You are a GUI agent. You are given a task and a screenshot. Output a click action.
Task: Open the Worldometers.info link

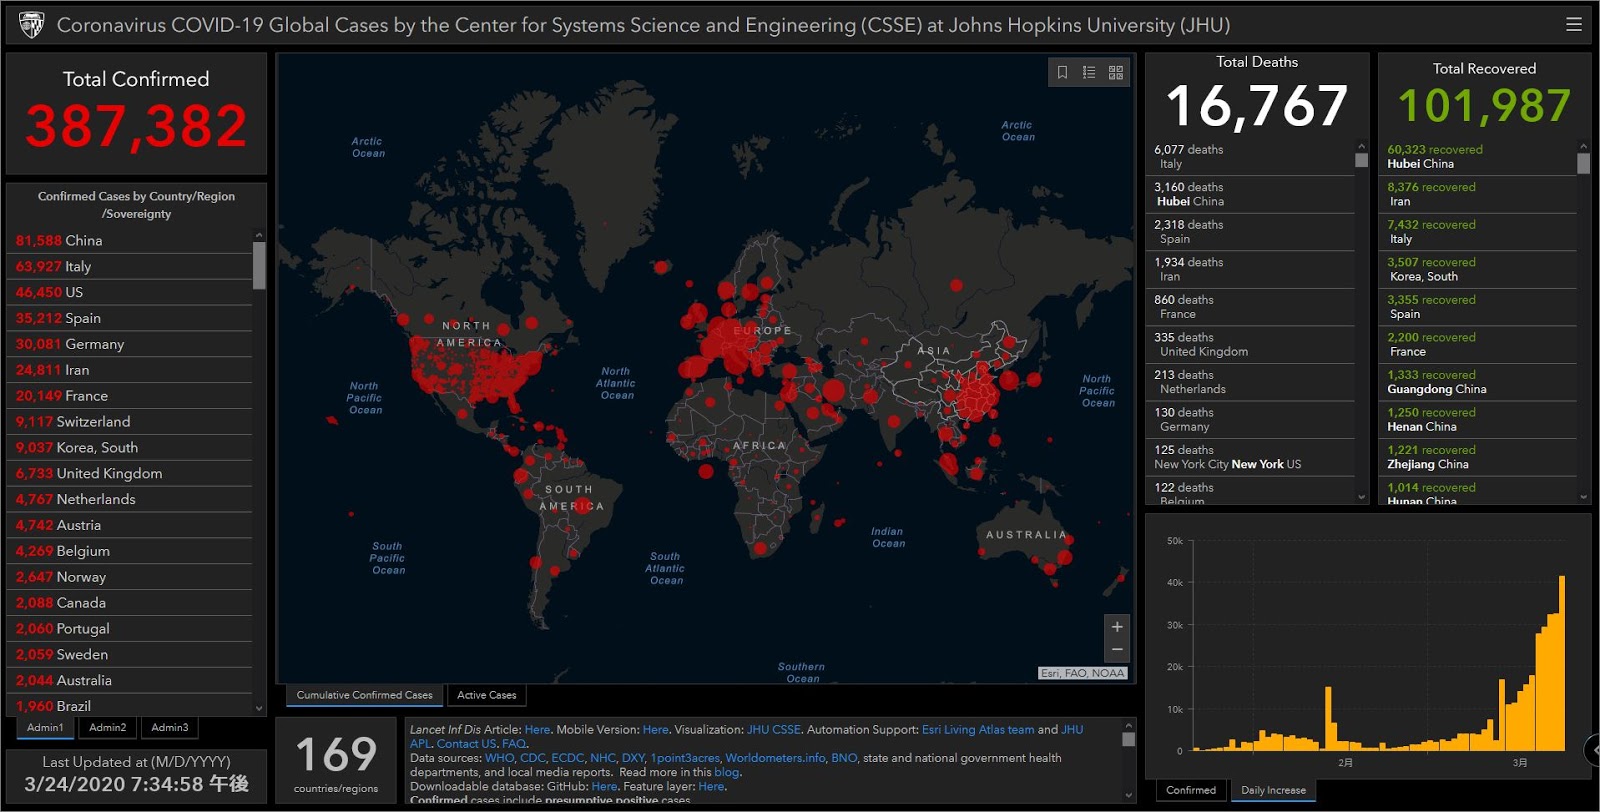pos(775,758)
